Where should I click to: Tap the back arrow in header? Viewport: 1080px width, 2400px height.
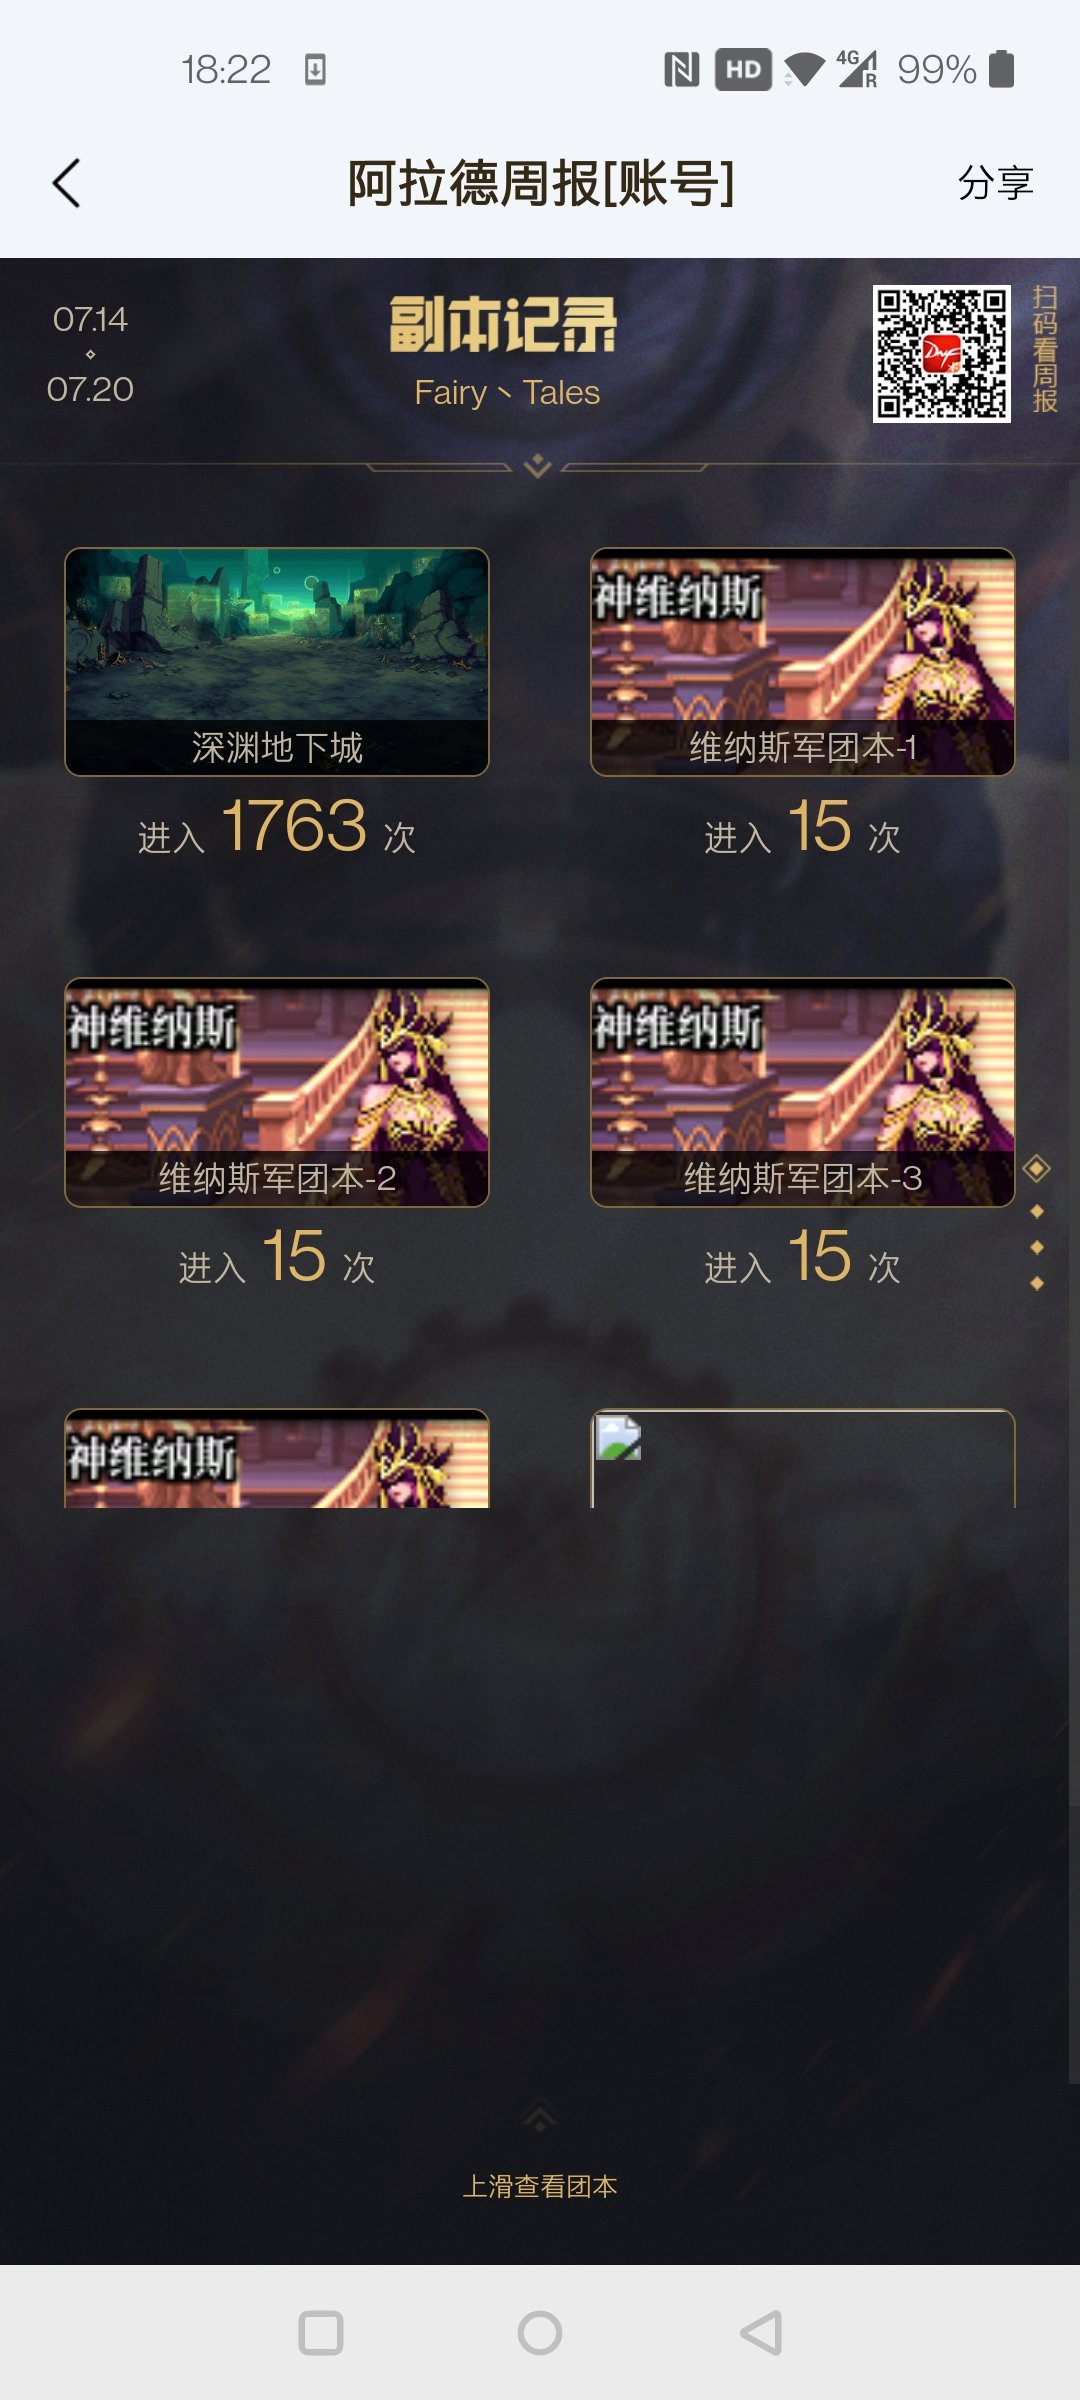point(66,183)
